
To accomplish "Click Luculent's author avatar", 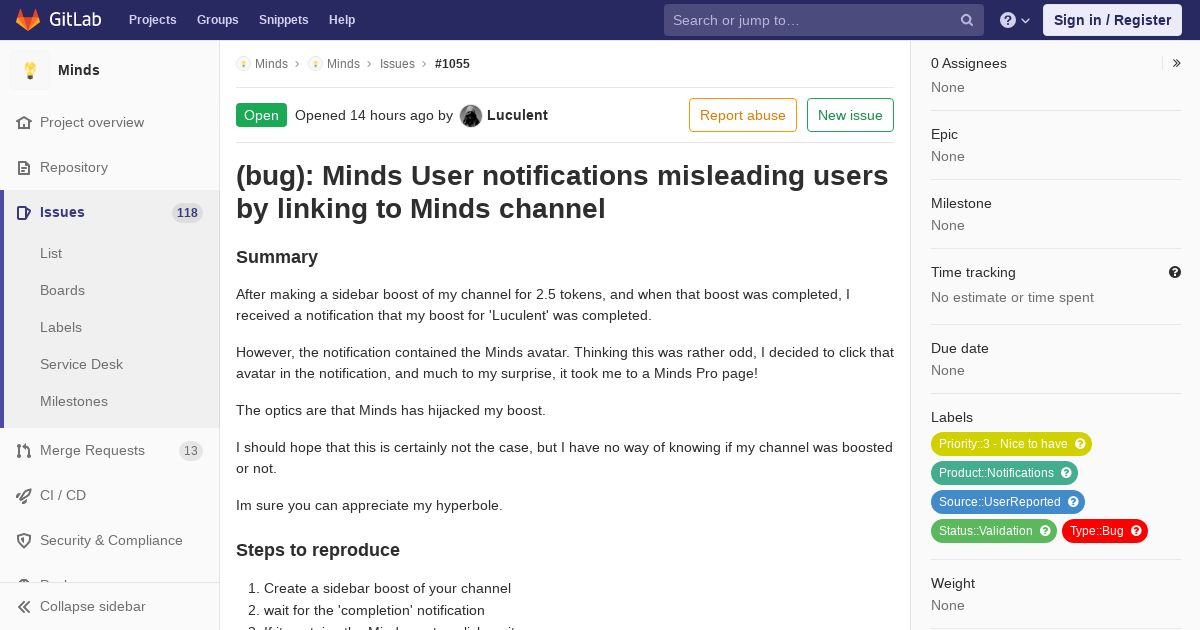I will (x=471, y=115).
